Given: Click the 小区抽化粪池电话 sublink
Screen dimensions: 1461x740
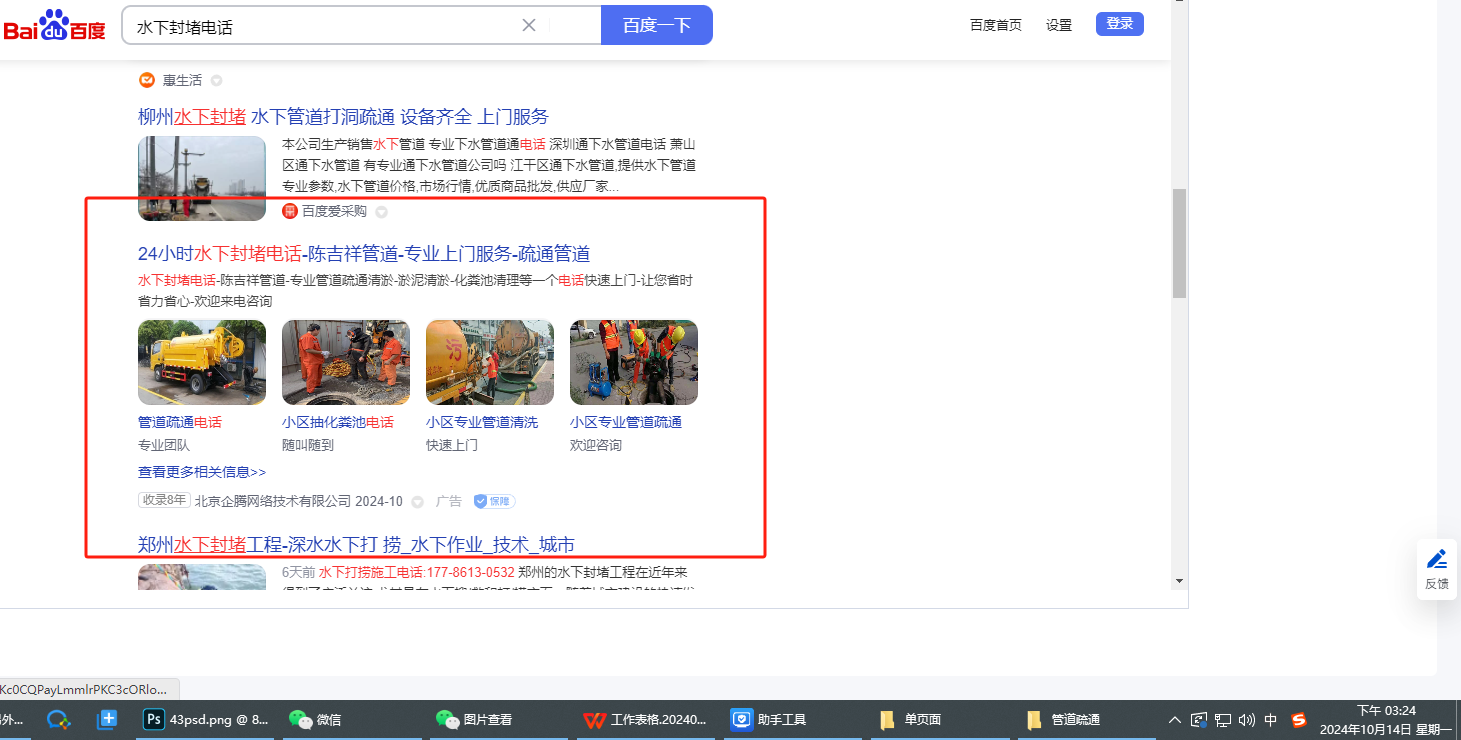Looking at the screenshot, I should (x=338, y=422).
